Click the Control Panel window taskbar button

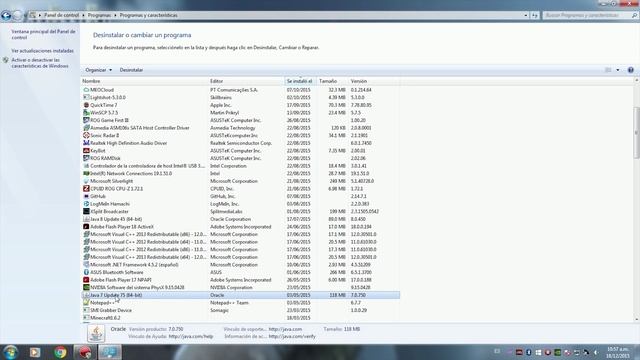(x=109, y=352)
